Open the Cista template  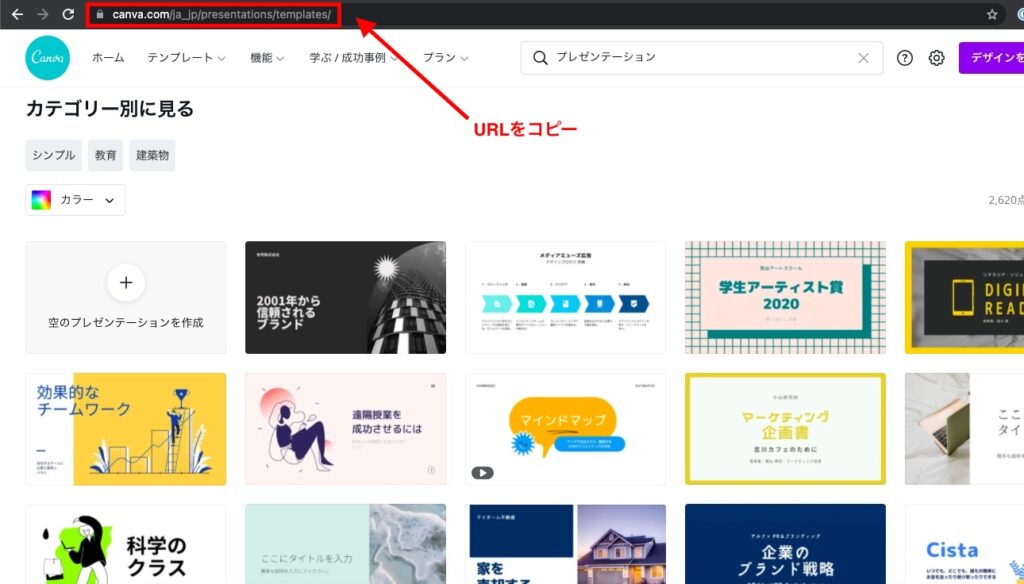click(964, 544)
